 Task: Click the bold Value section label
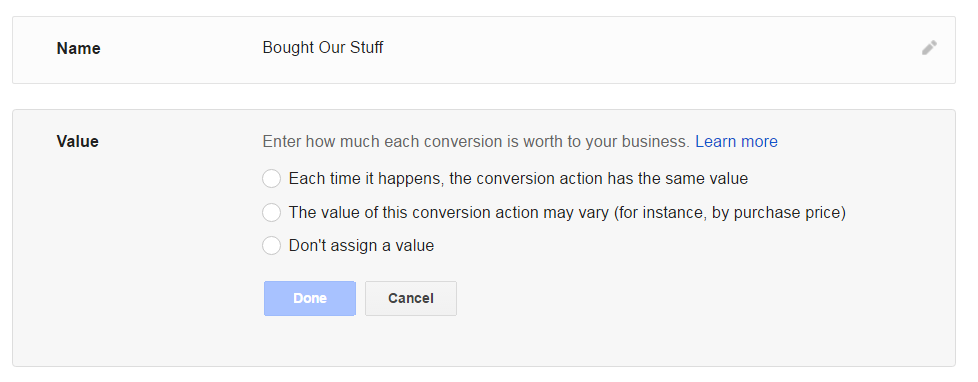pos(77,142)
